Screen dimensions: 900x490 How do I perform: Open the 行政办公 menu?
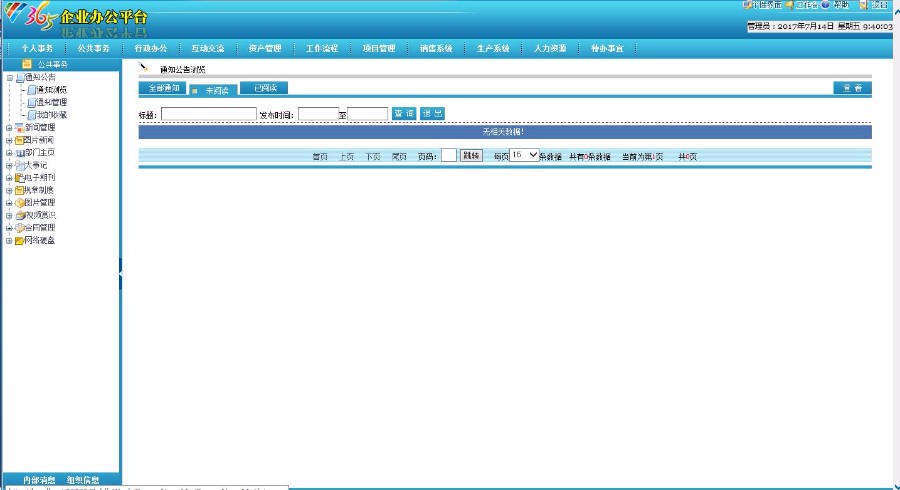(151, 48)
